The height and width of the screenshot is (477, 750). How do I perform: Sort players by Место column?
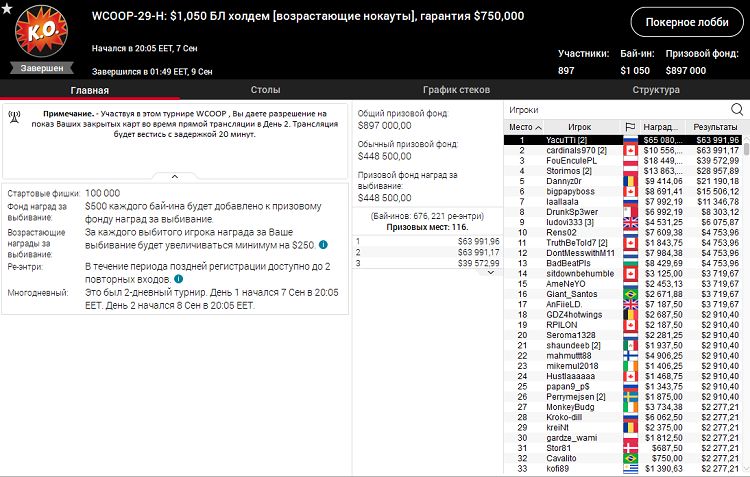525,127
